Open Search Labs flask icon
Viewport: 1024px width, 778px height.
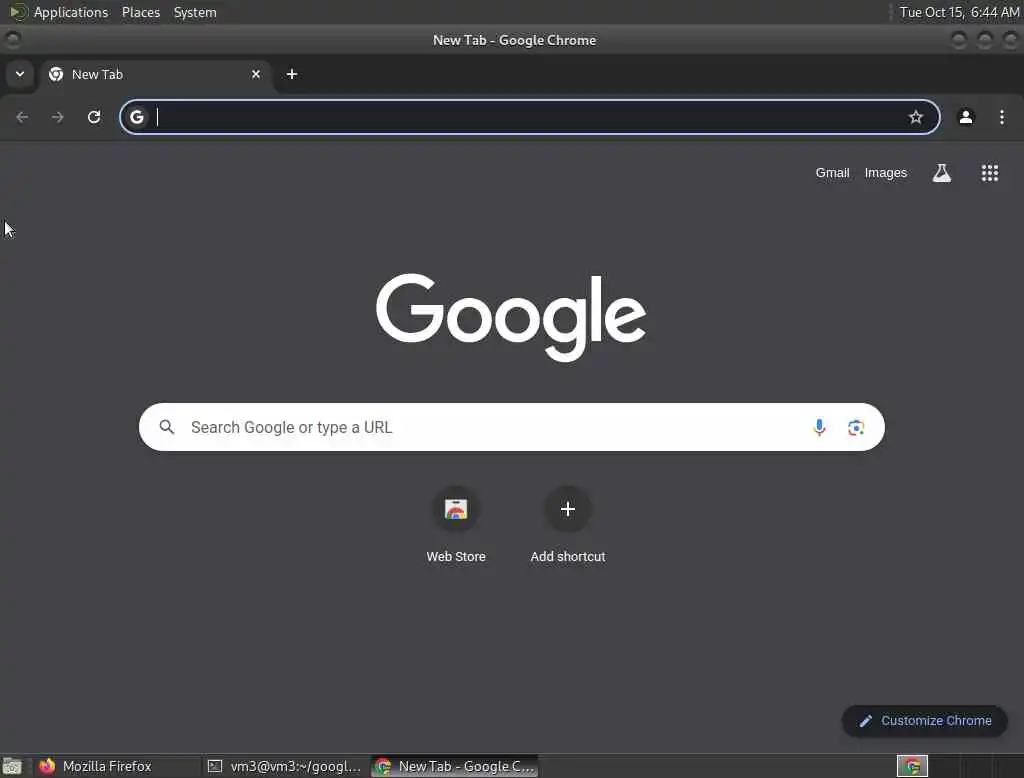tap(942, 173)
